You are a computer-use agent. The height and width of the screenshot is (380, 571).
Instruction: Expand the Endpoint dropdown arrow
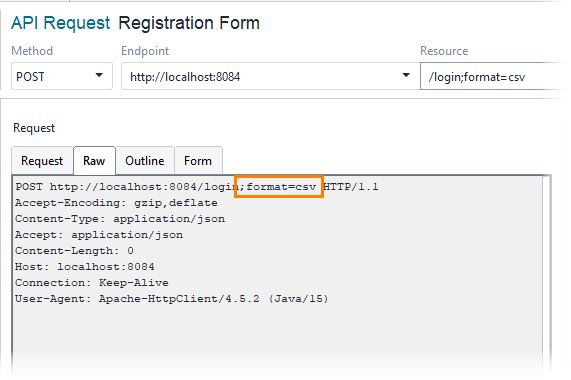[406, 75]
